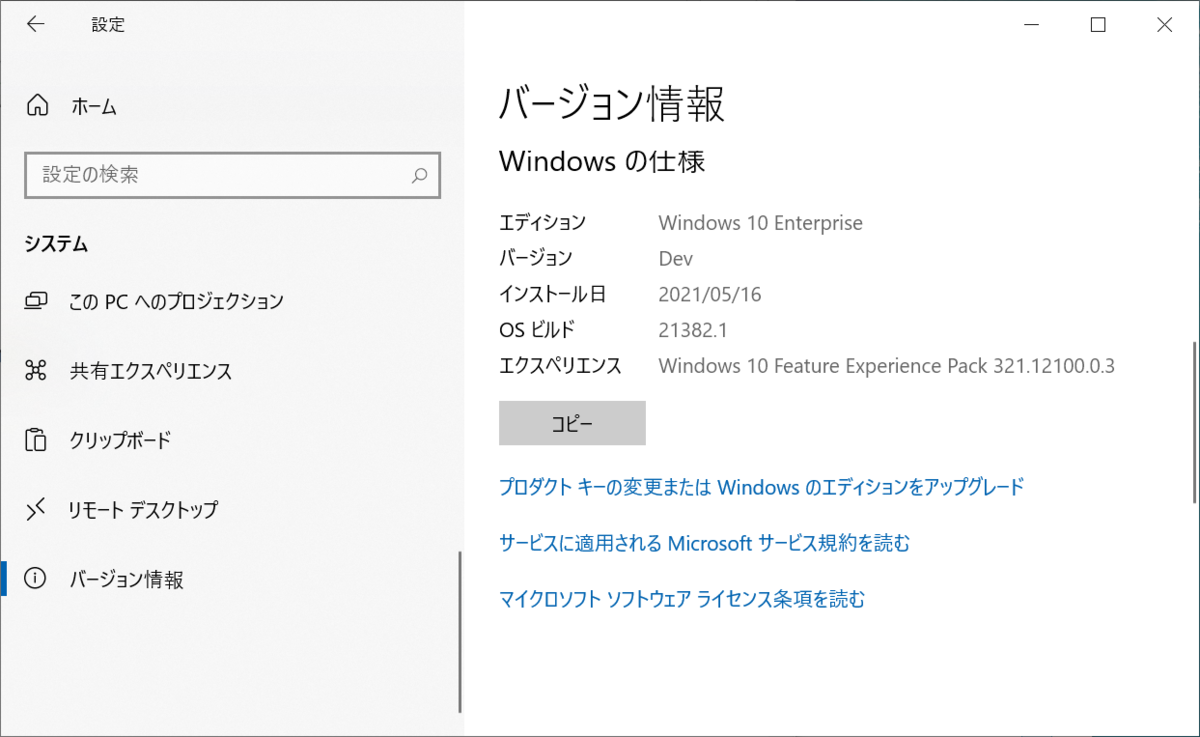Screen dimensions: 1200x737
Task: Click the Feature Experience Pack 321.12100.0.3 text
Action: click(x=886, y=366)
